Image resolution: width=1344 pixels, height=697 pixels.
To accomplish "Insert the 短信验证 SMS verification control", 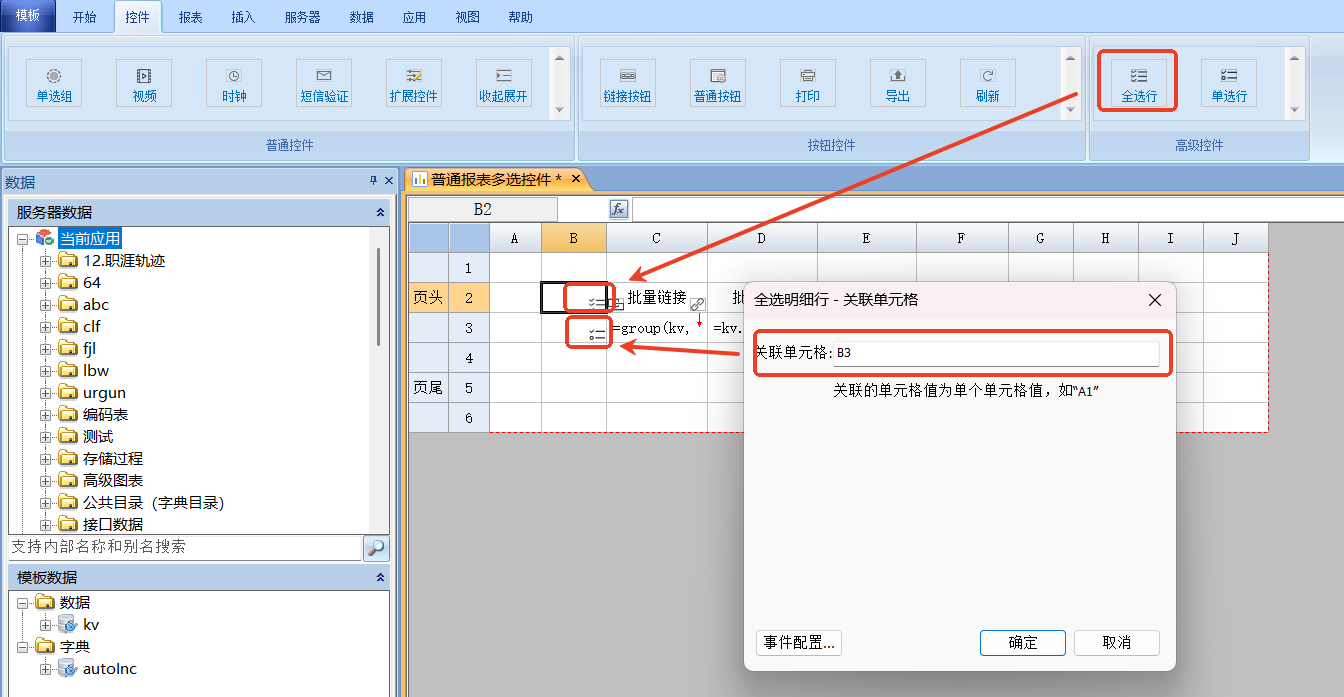I will click(x=324, y=84).
